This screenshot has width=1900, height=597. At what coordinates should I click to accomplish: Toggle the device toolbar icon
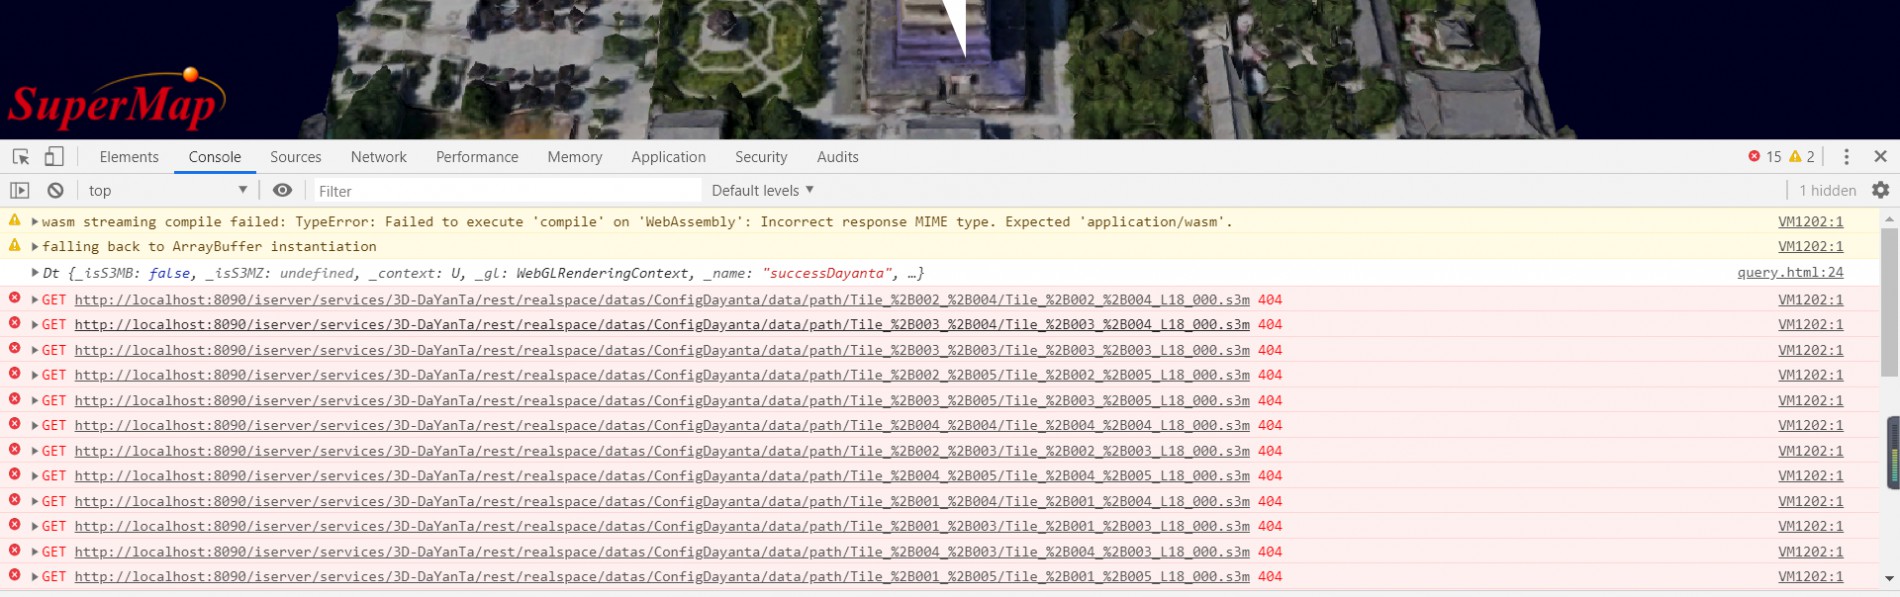(x=54, y=157)
